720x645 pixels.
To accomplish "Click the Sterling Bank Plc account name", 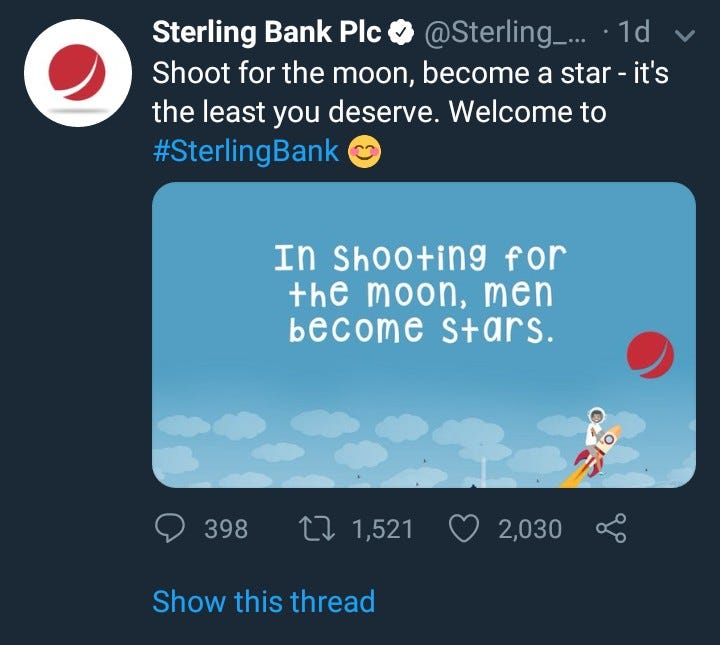I will coord(267,33).
